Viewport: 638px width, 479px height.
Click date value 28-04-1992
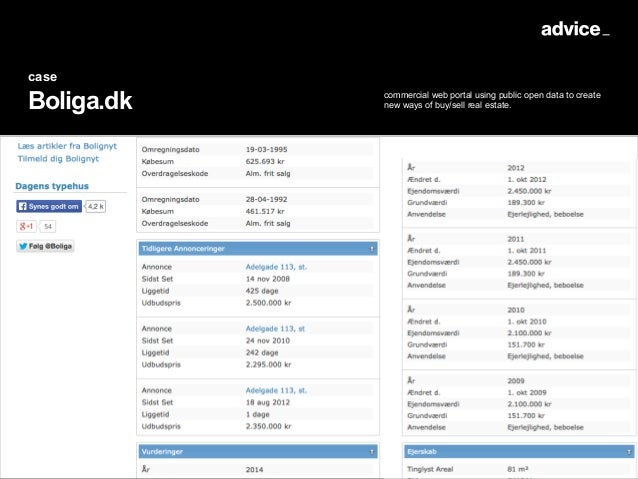(x=267, y=199)
